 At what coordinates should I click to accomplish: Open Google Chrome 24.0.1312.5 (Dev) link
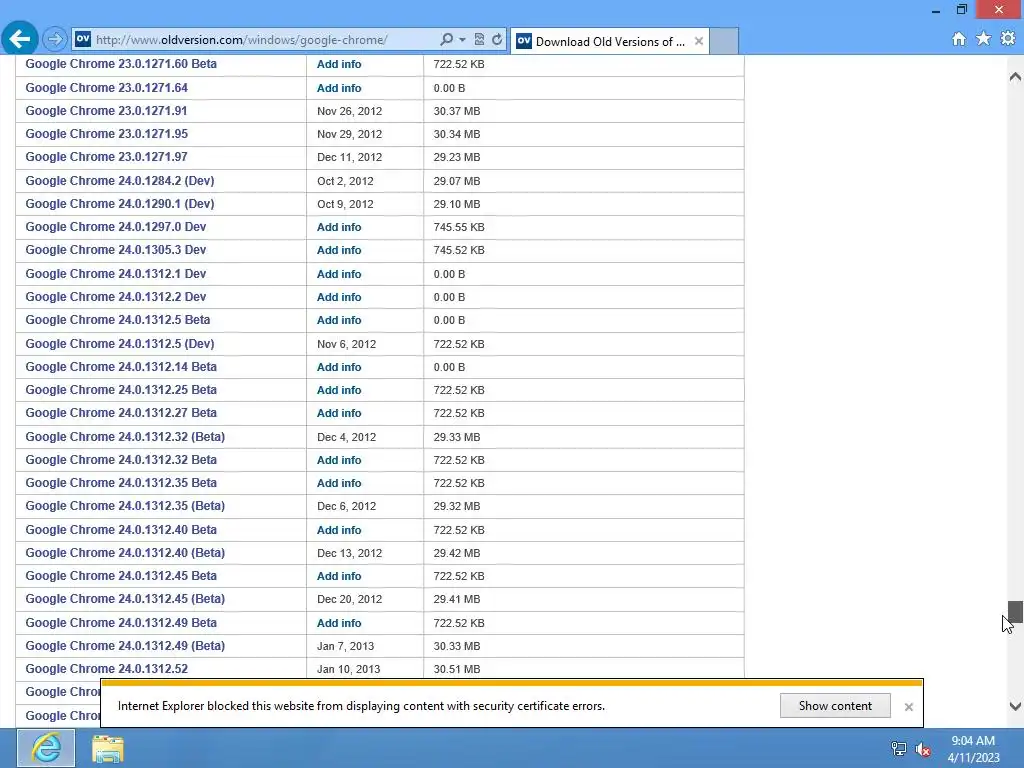point(120,344)
